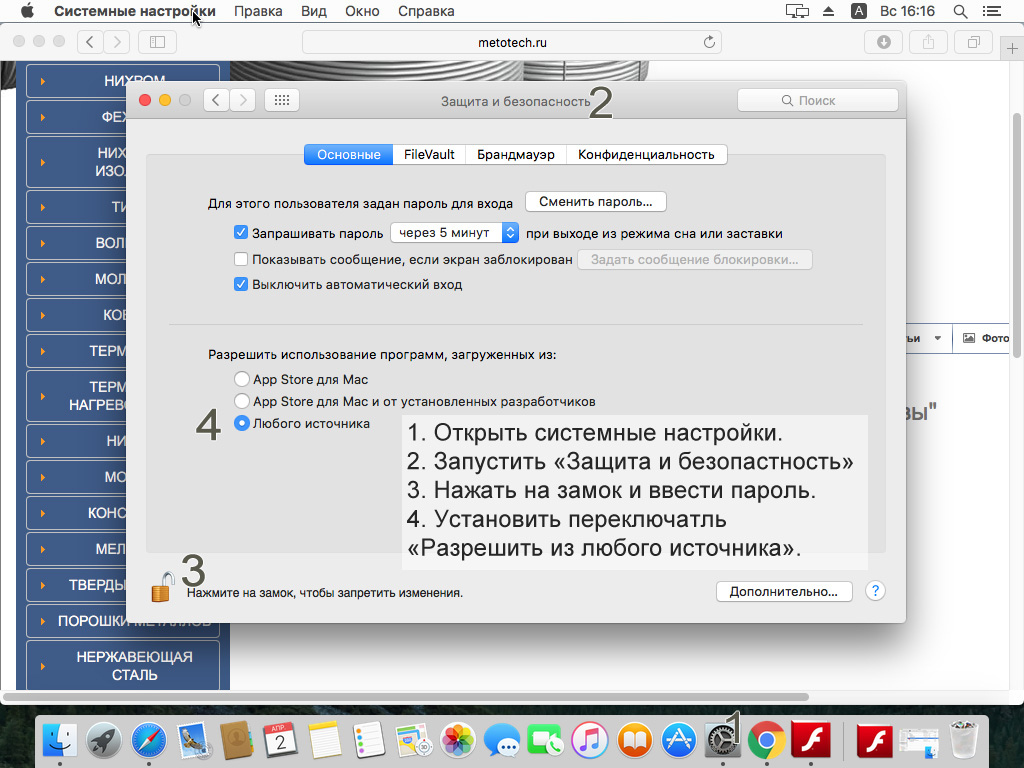Switch to the FileVault tab
This screenshot has width=1024, height=768.
(x=429, y=155)
